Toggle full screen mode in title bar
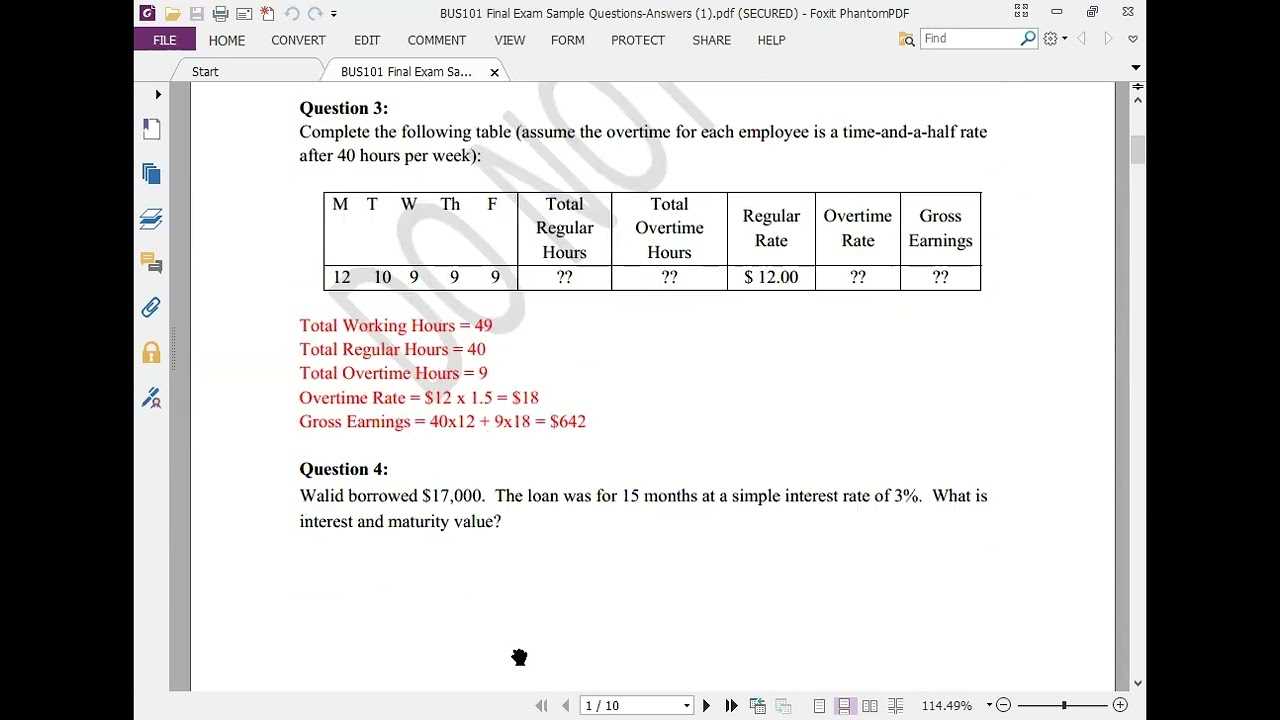 click(1021, 12)
